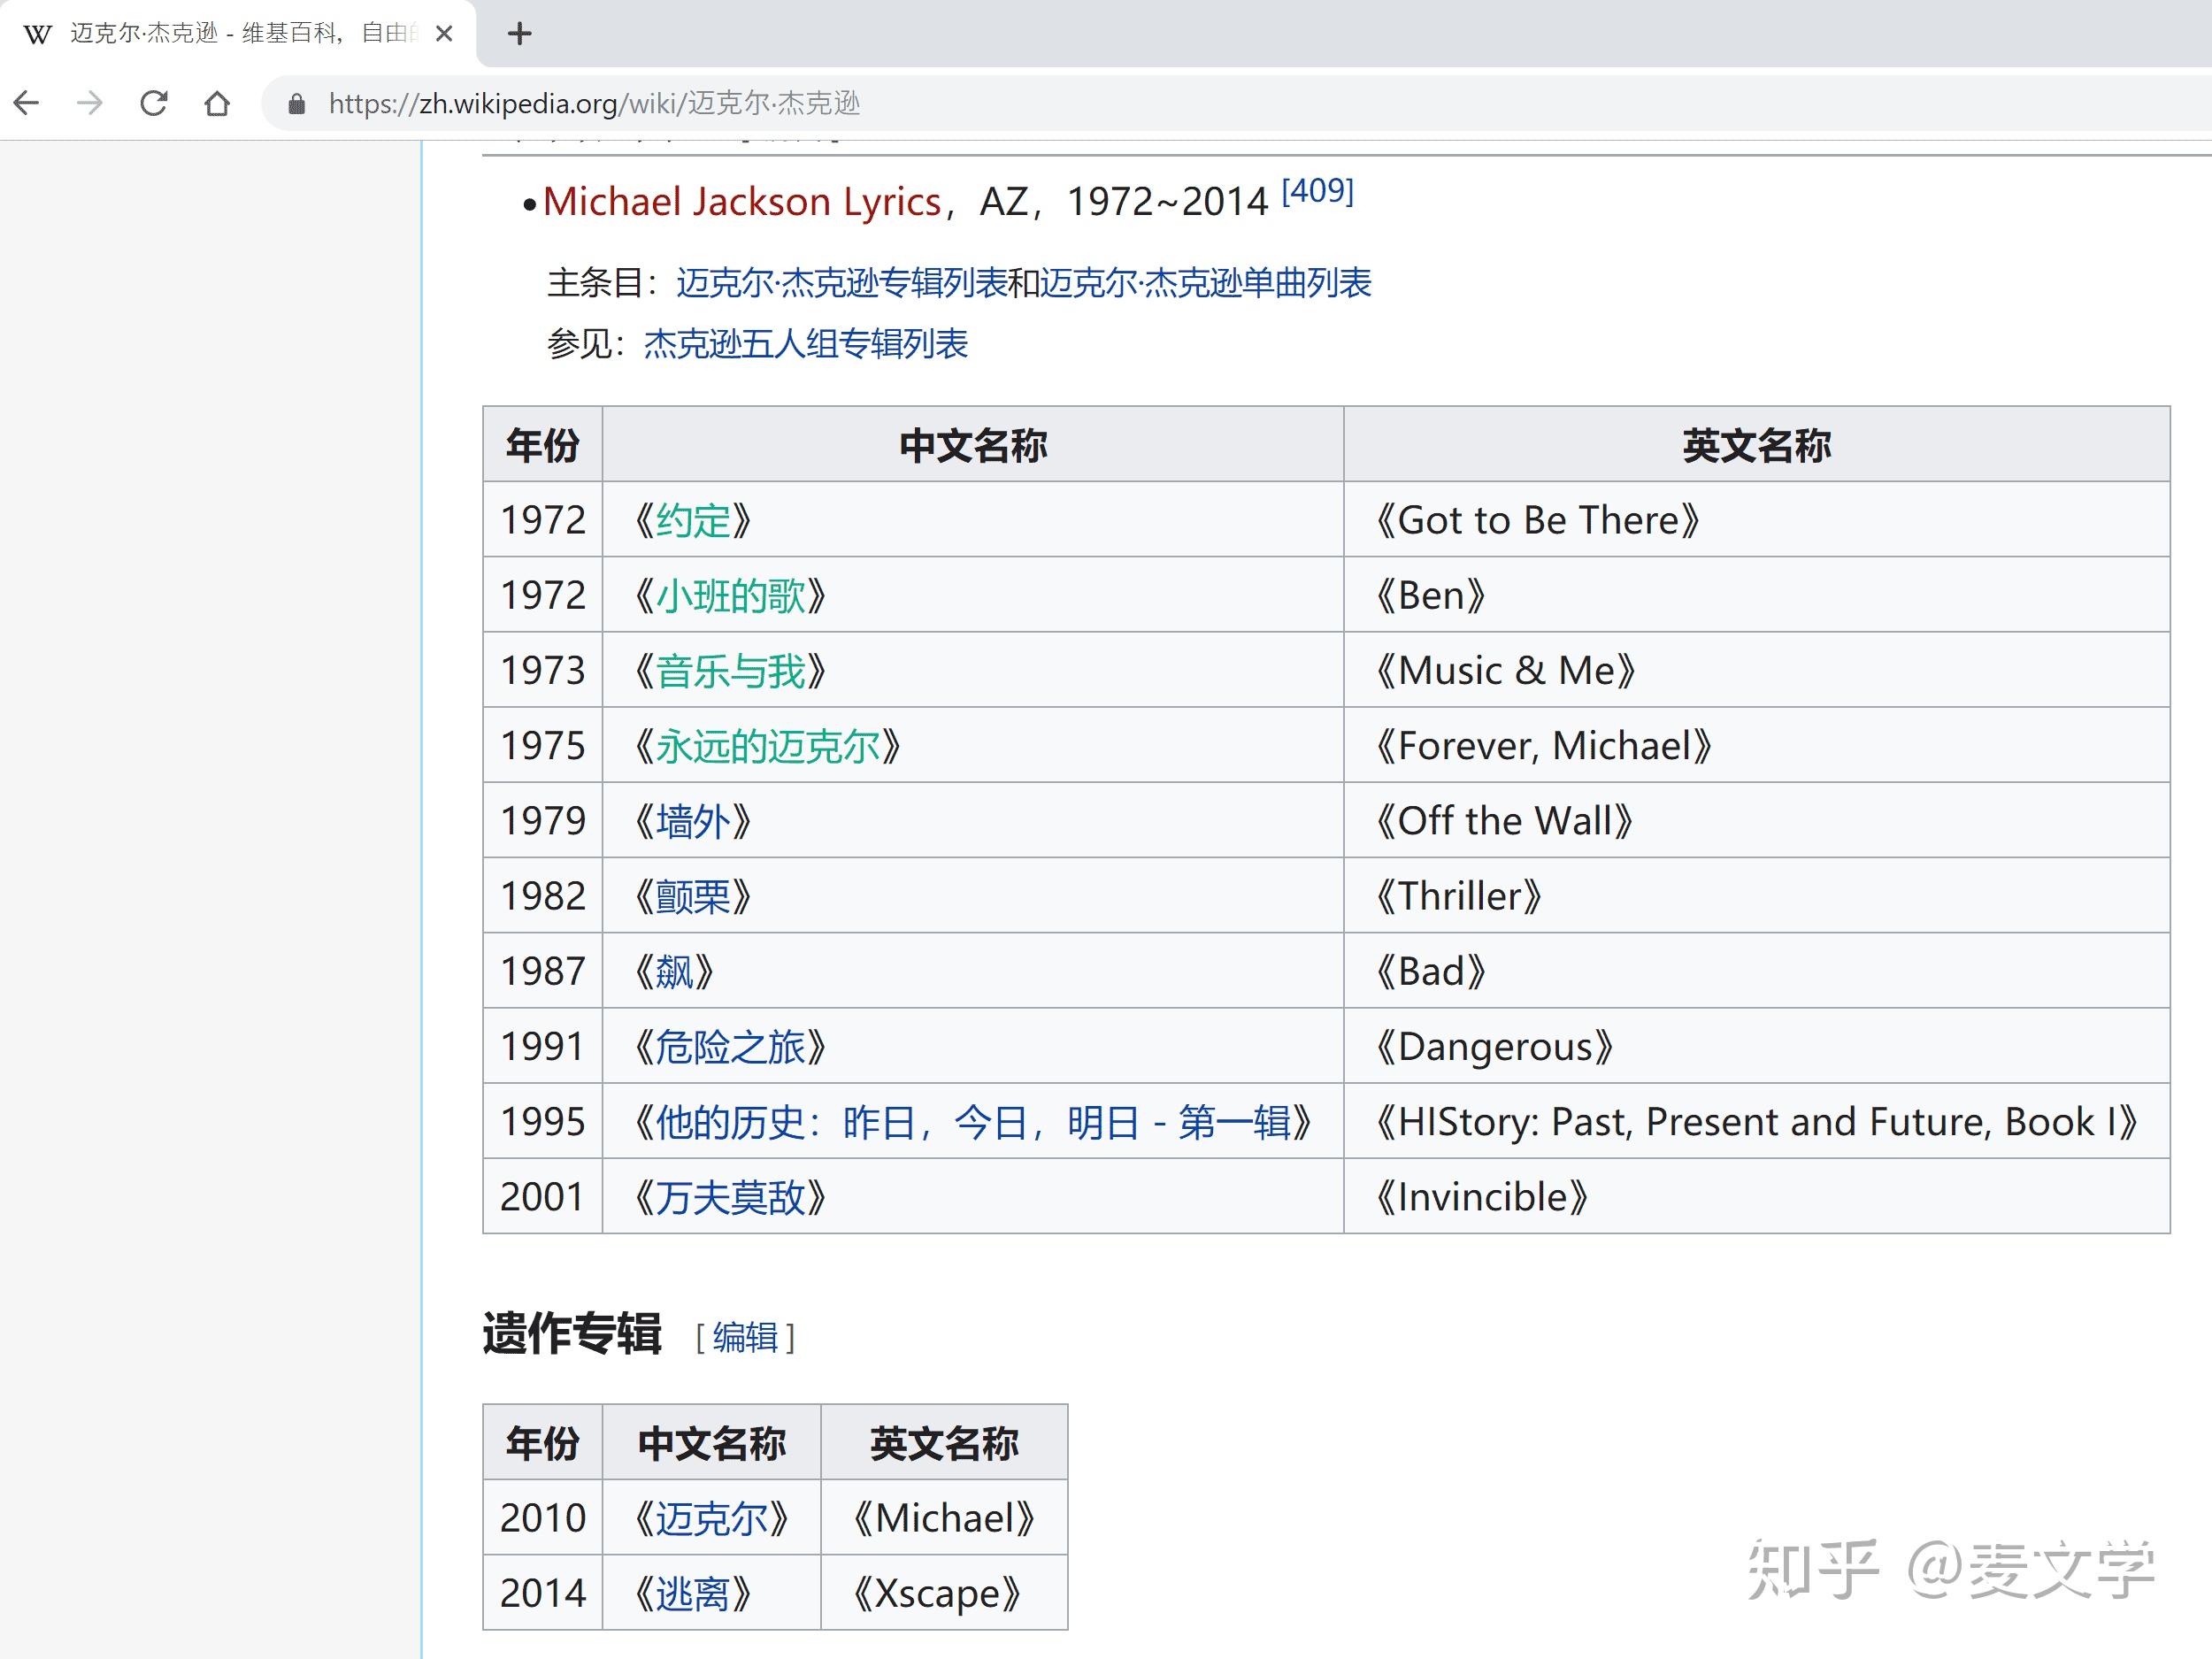Open a new tab with plus icon
Screen dimensions: 2212x1659
pyautogui.click(x=519, y=34)
